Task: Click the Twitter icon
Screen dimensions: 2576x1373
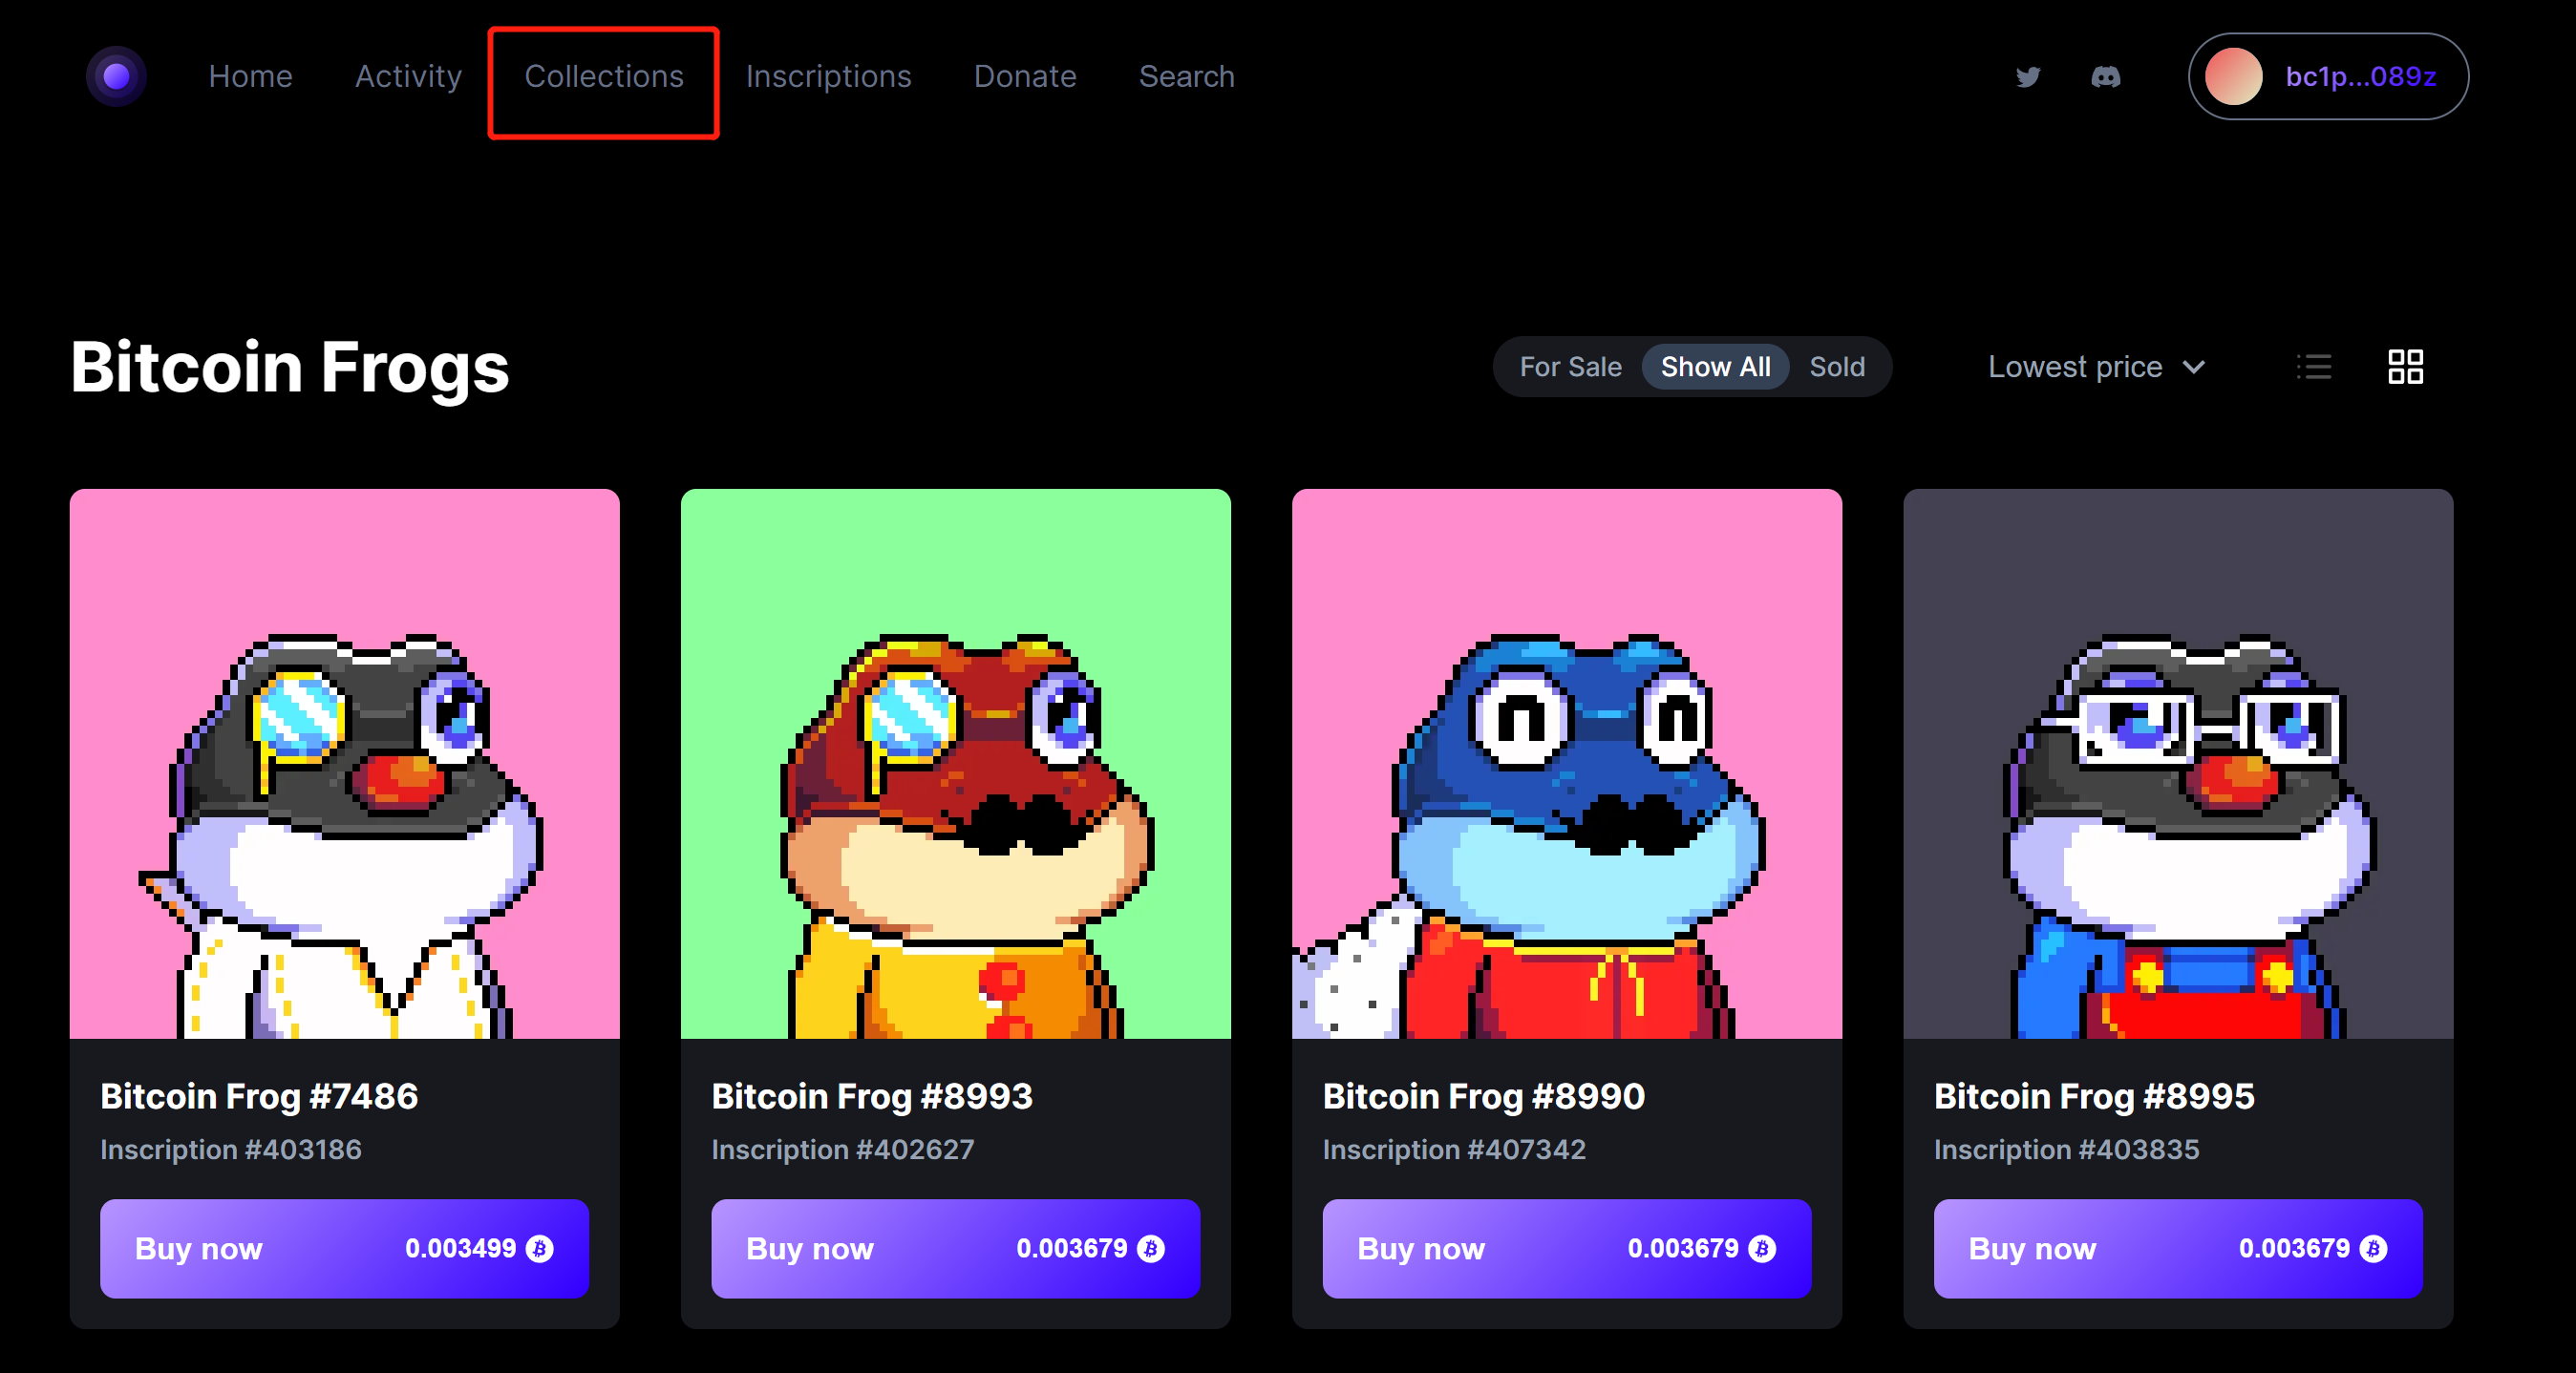Action: click(x=2029, y=76)
